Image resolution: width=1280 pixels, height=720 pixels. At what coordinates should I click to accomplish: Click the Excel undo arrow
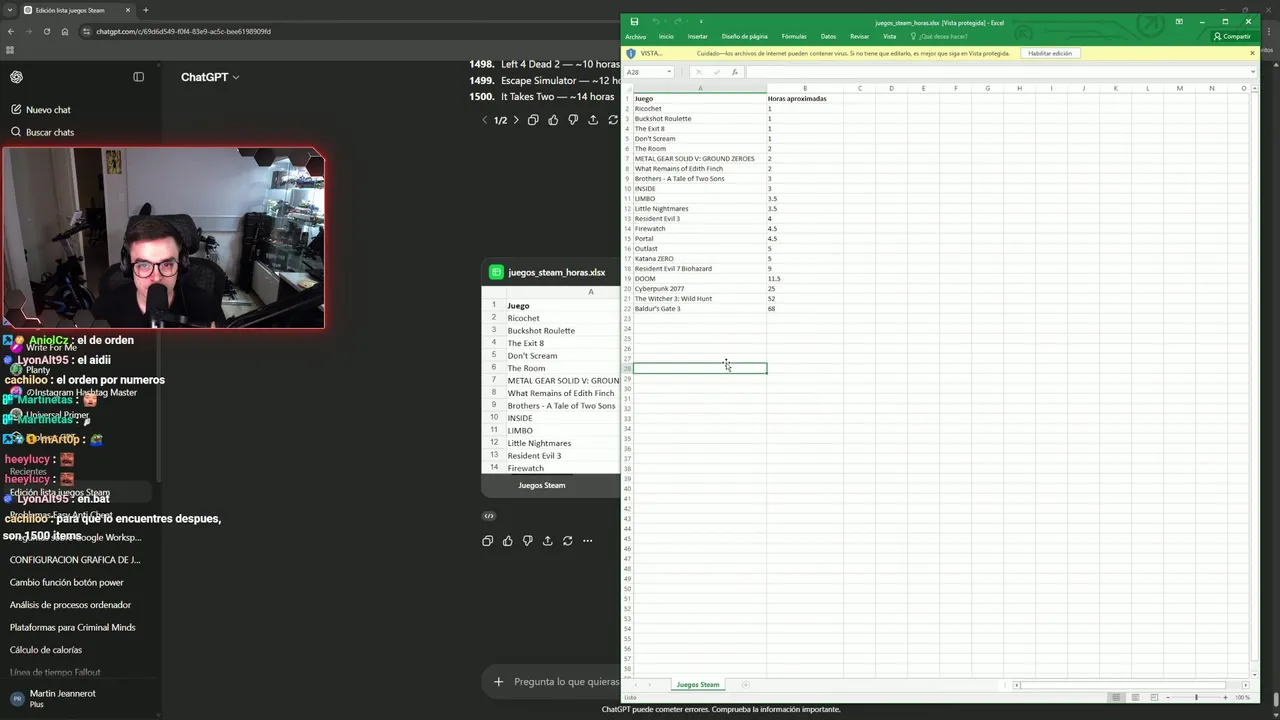656,22
